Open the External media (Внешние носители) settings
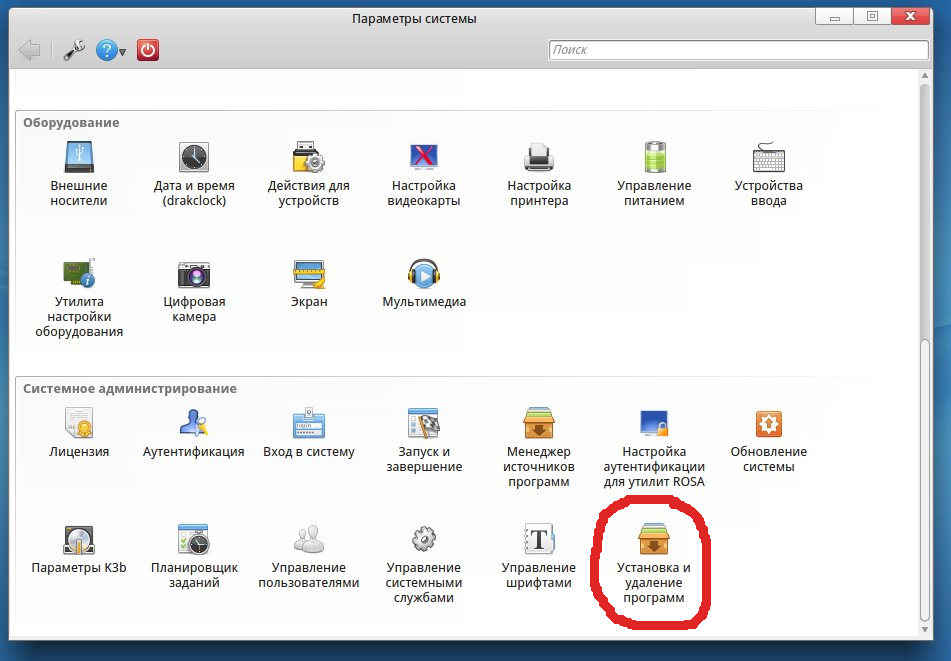 point(79,175)
